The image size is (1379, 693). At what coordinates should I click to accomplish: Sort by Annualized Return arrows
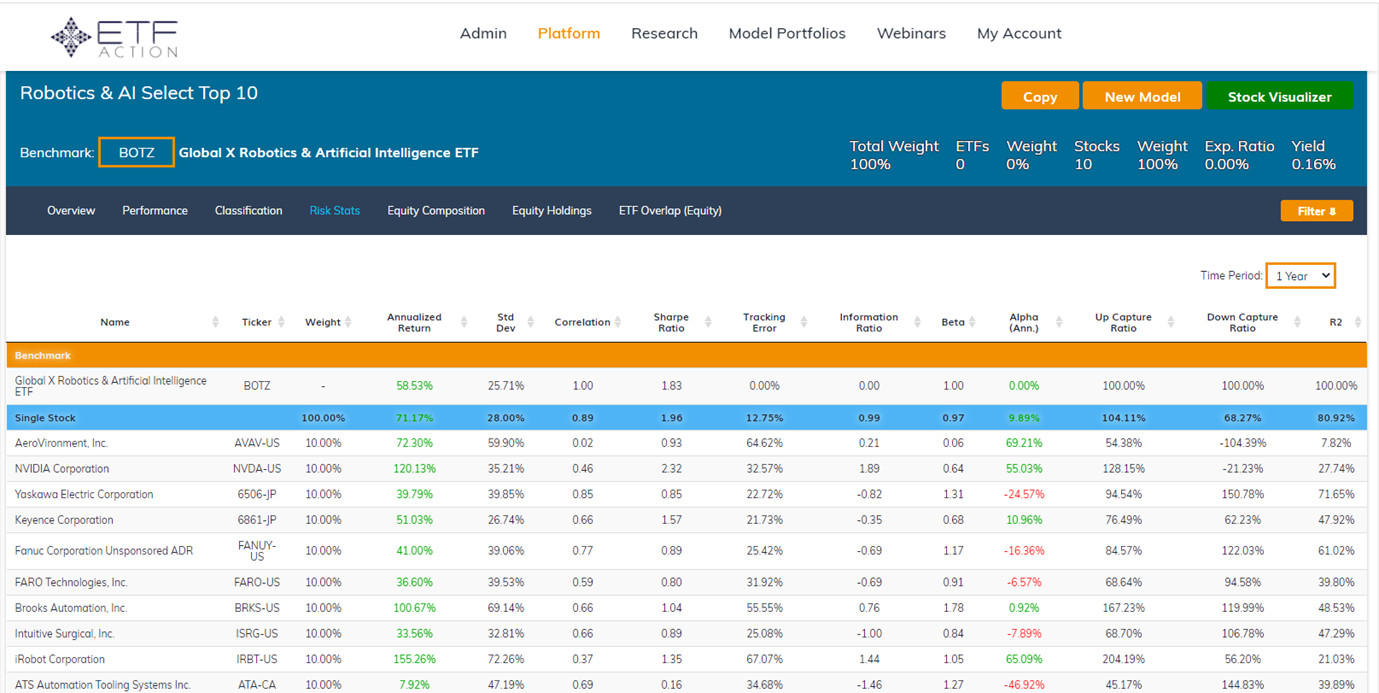[464, 322]
